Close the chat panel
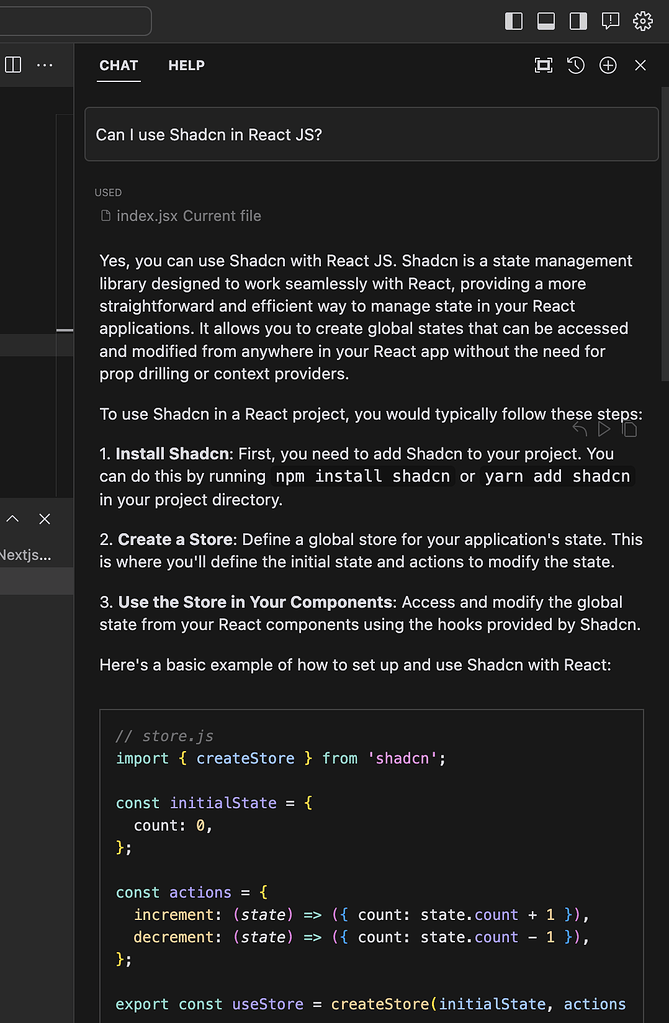 (641, 65)
